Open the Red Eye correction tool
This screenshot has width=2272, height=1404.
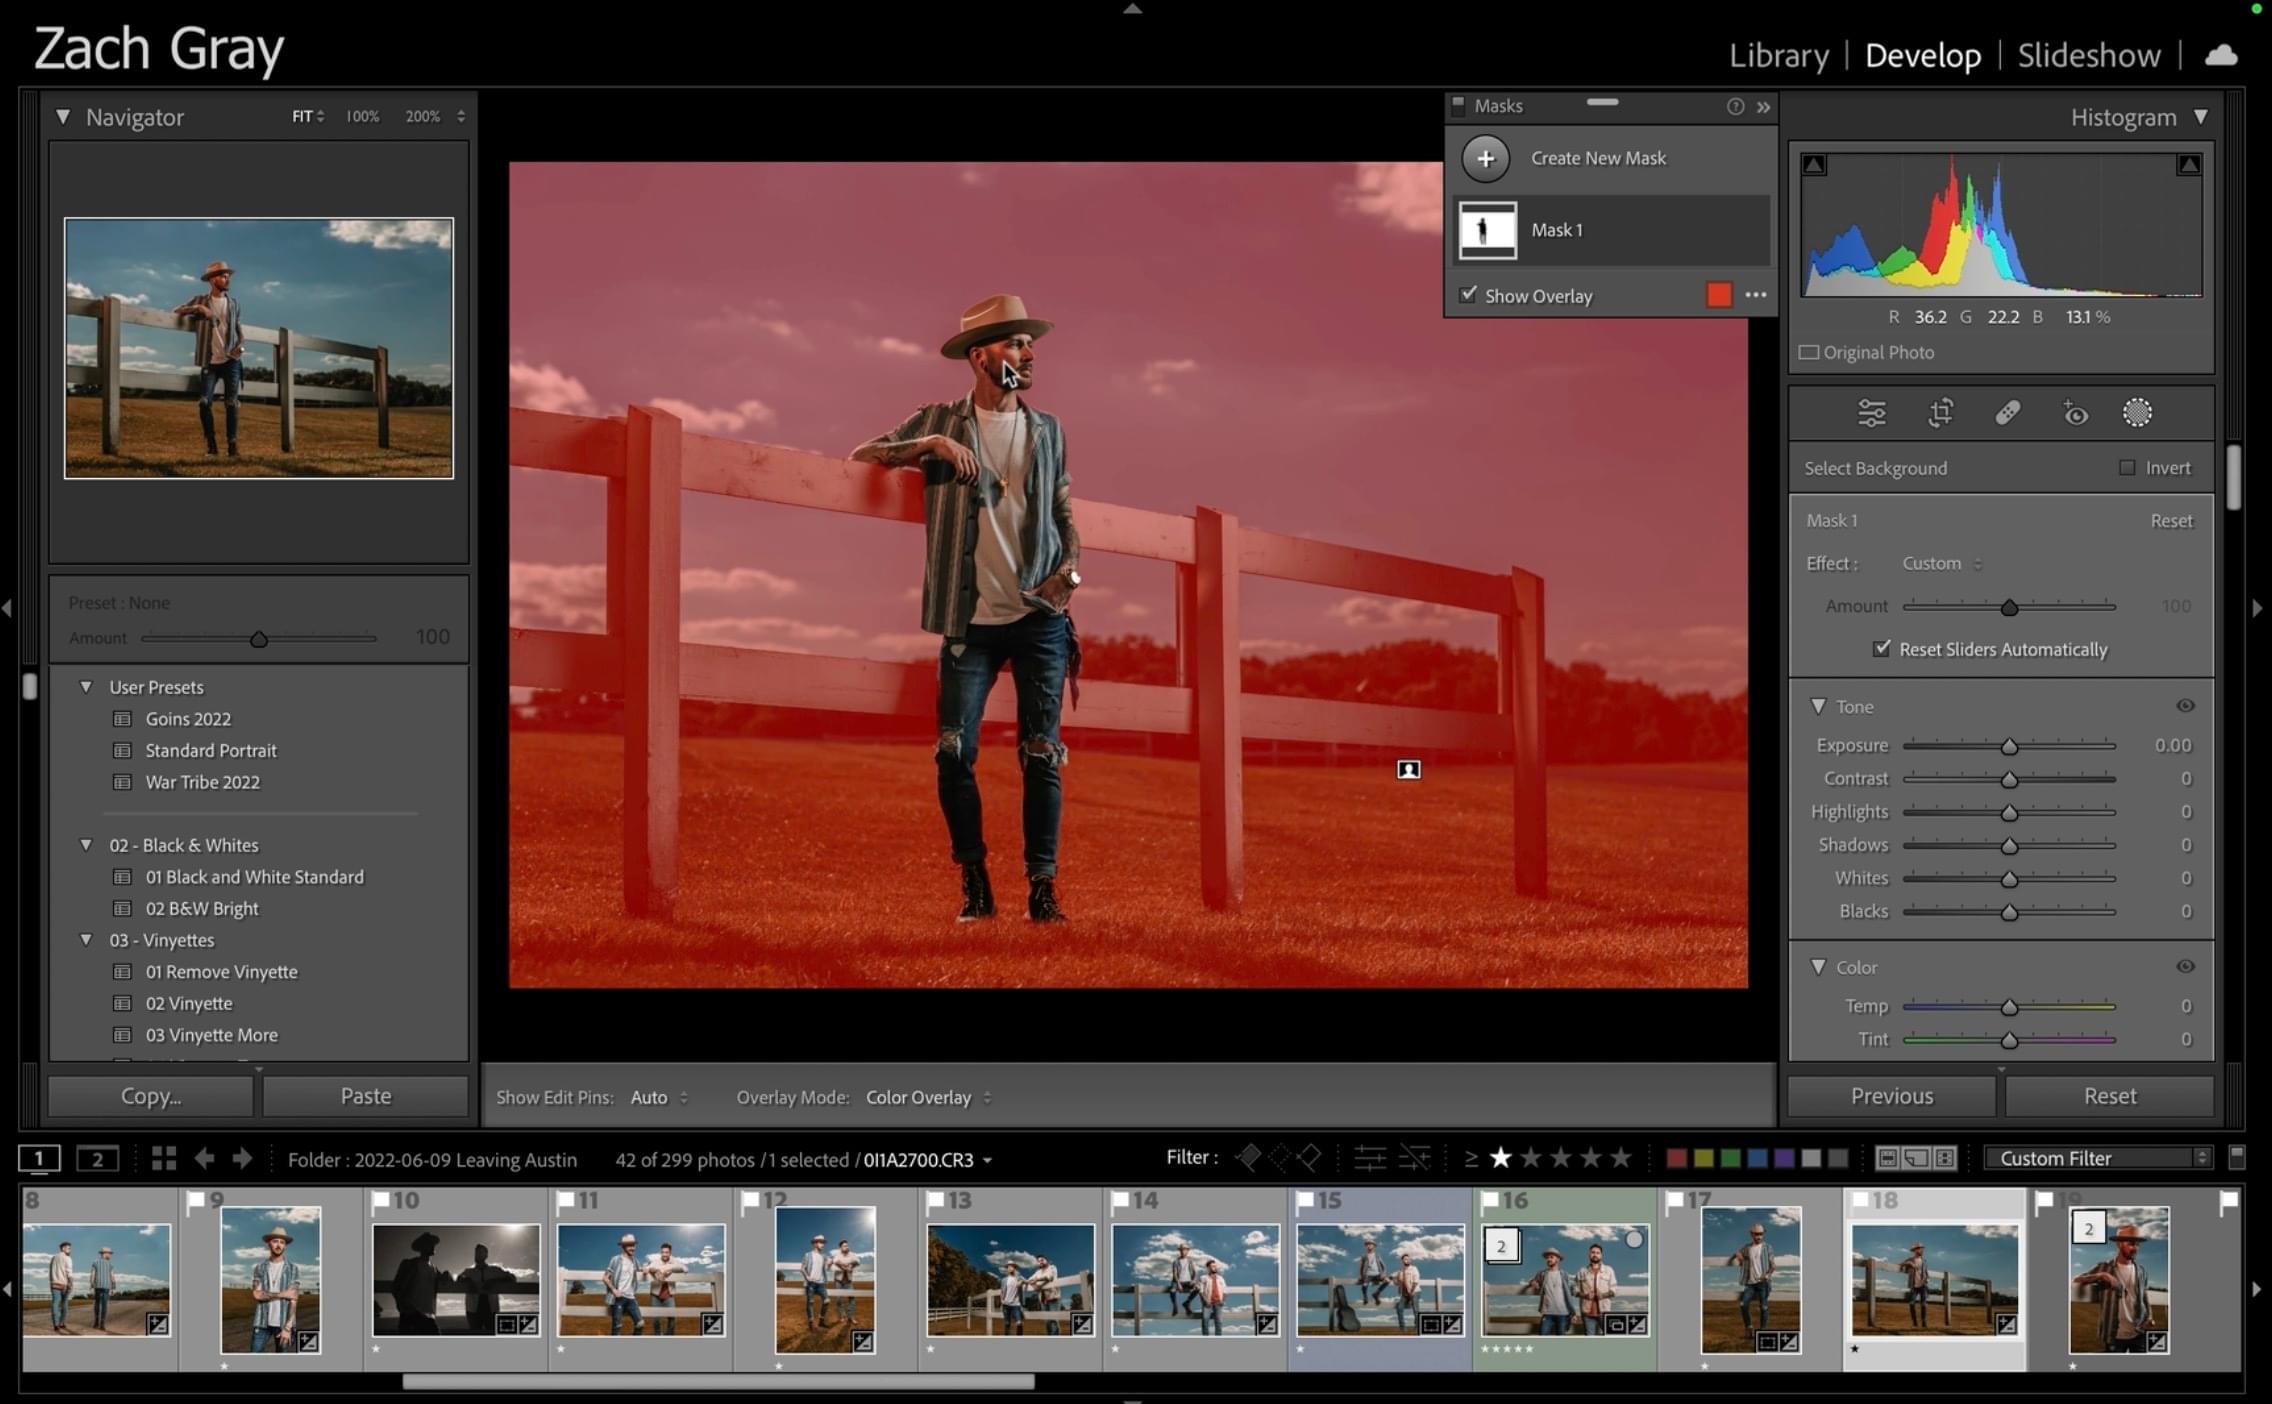click(x=2075, y=413)
